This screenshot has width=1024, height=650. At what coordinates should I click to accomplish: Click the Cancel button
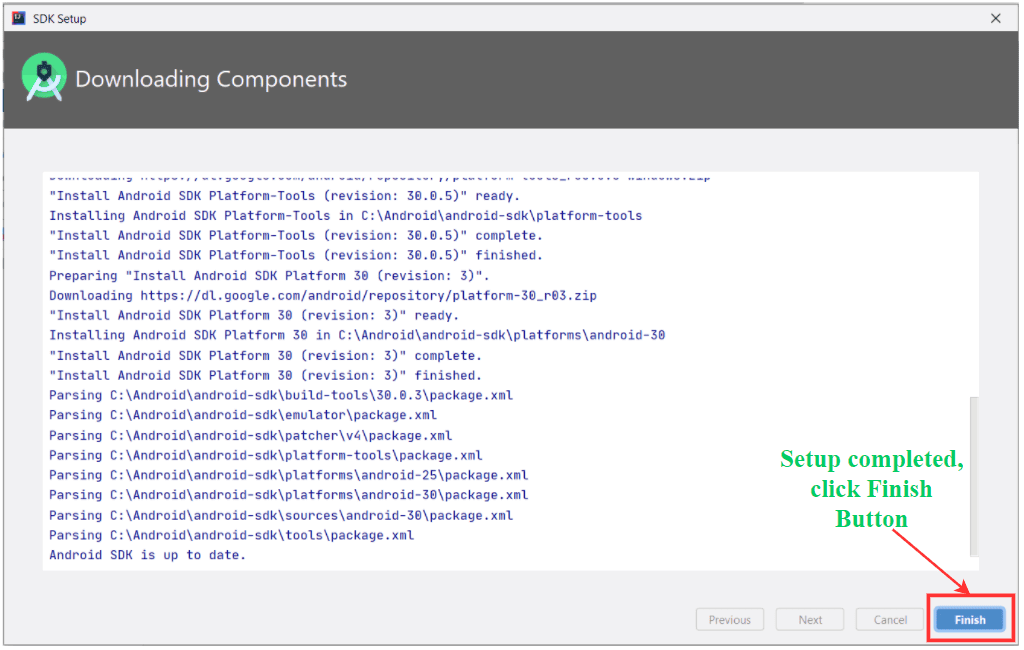pos(888,619)
